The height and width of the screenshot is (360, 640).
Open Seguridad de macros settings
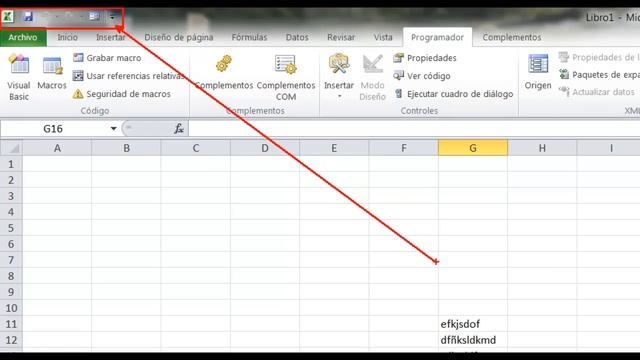coord(122,94)
